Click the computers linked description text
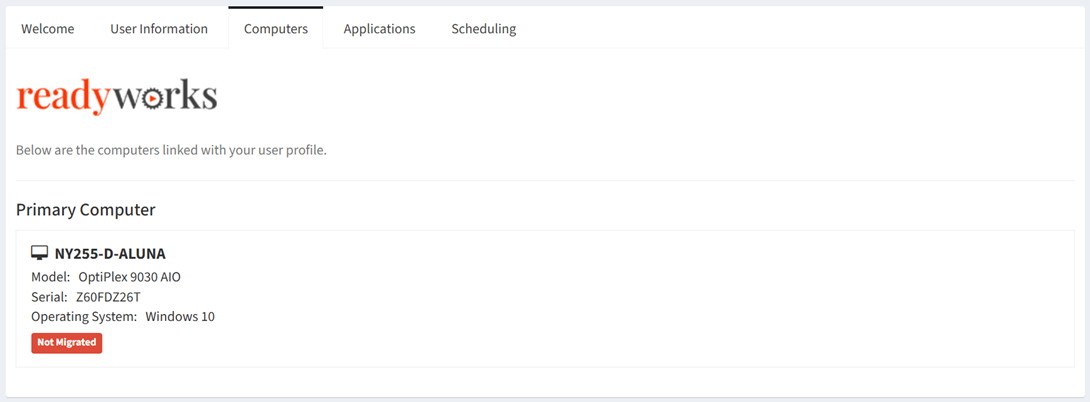The width and height of the screenshot is (1090, 402). click(x=171, y=150)
